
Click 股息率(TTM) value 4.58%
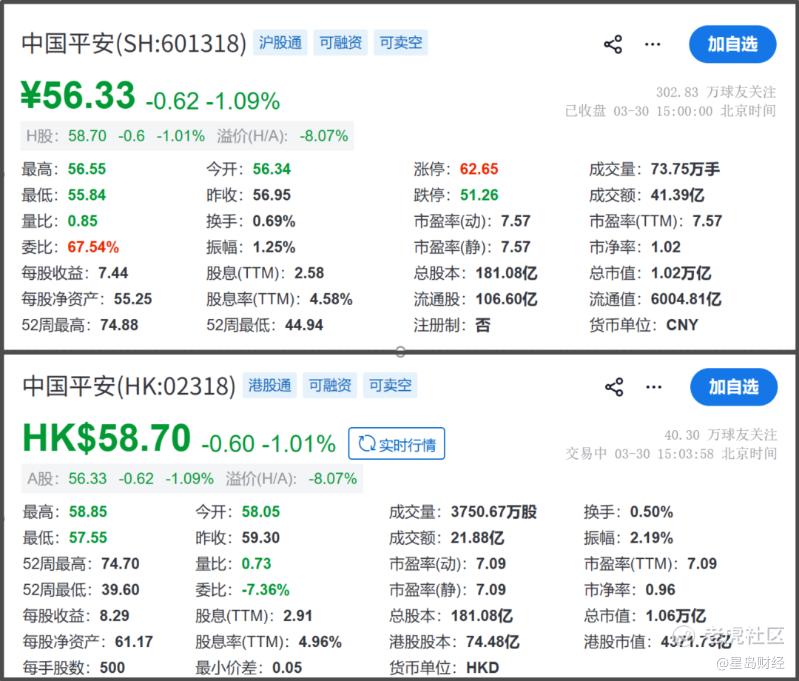(331, 299)
